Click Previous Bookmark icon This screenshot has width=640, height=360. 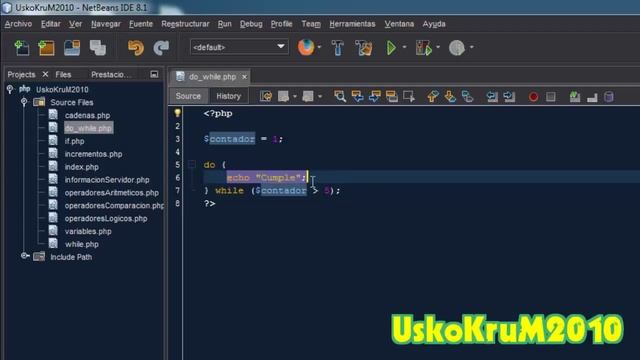point(433,96)
